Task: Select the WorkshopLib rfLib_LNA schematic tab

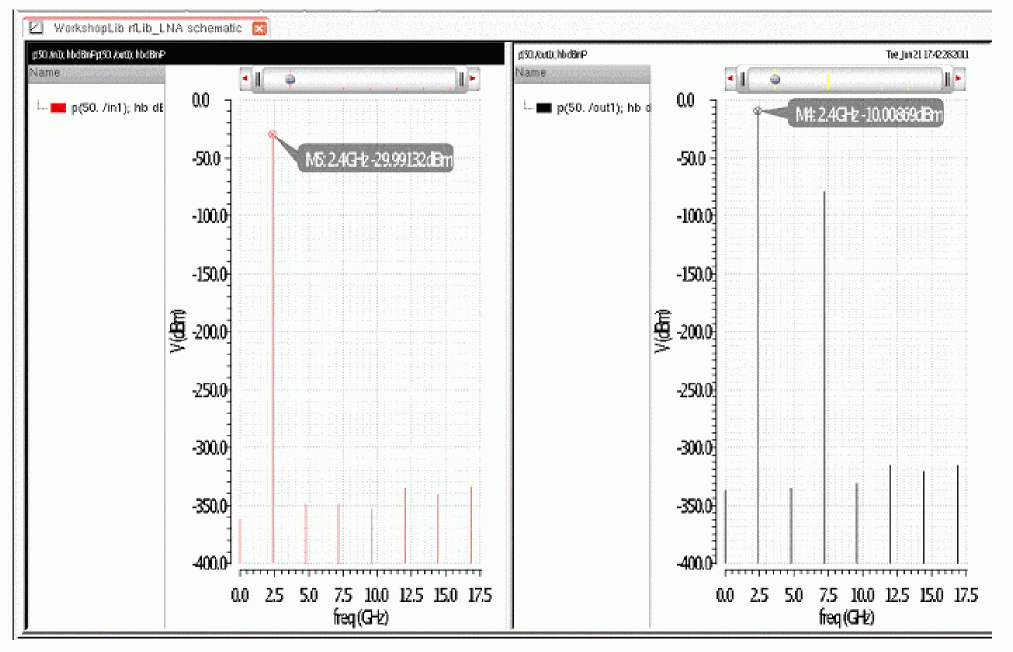Action: pos(147,28)
